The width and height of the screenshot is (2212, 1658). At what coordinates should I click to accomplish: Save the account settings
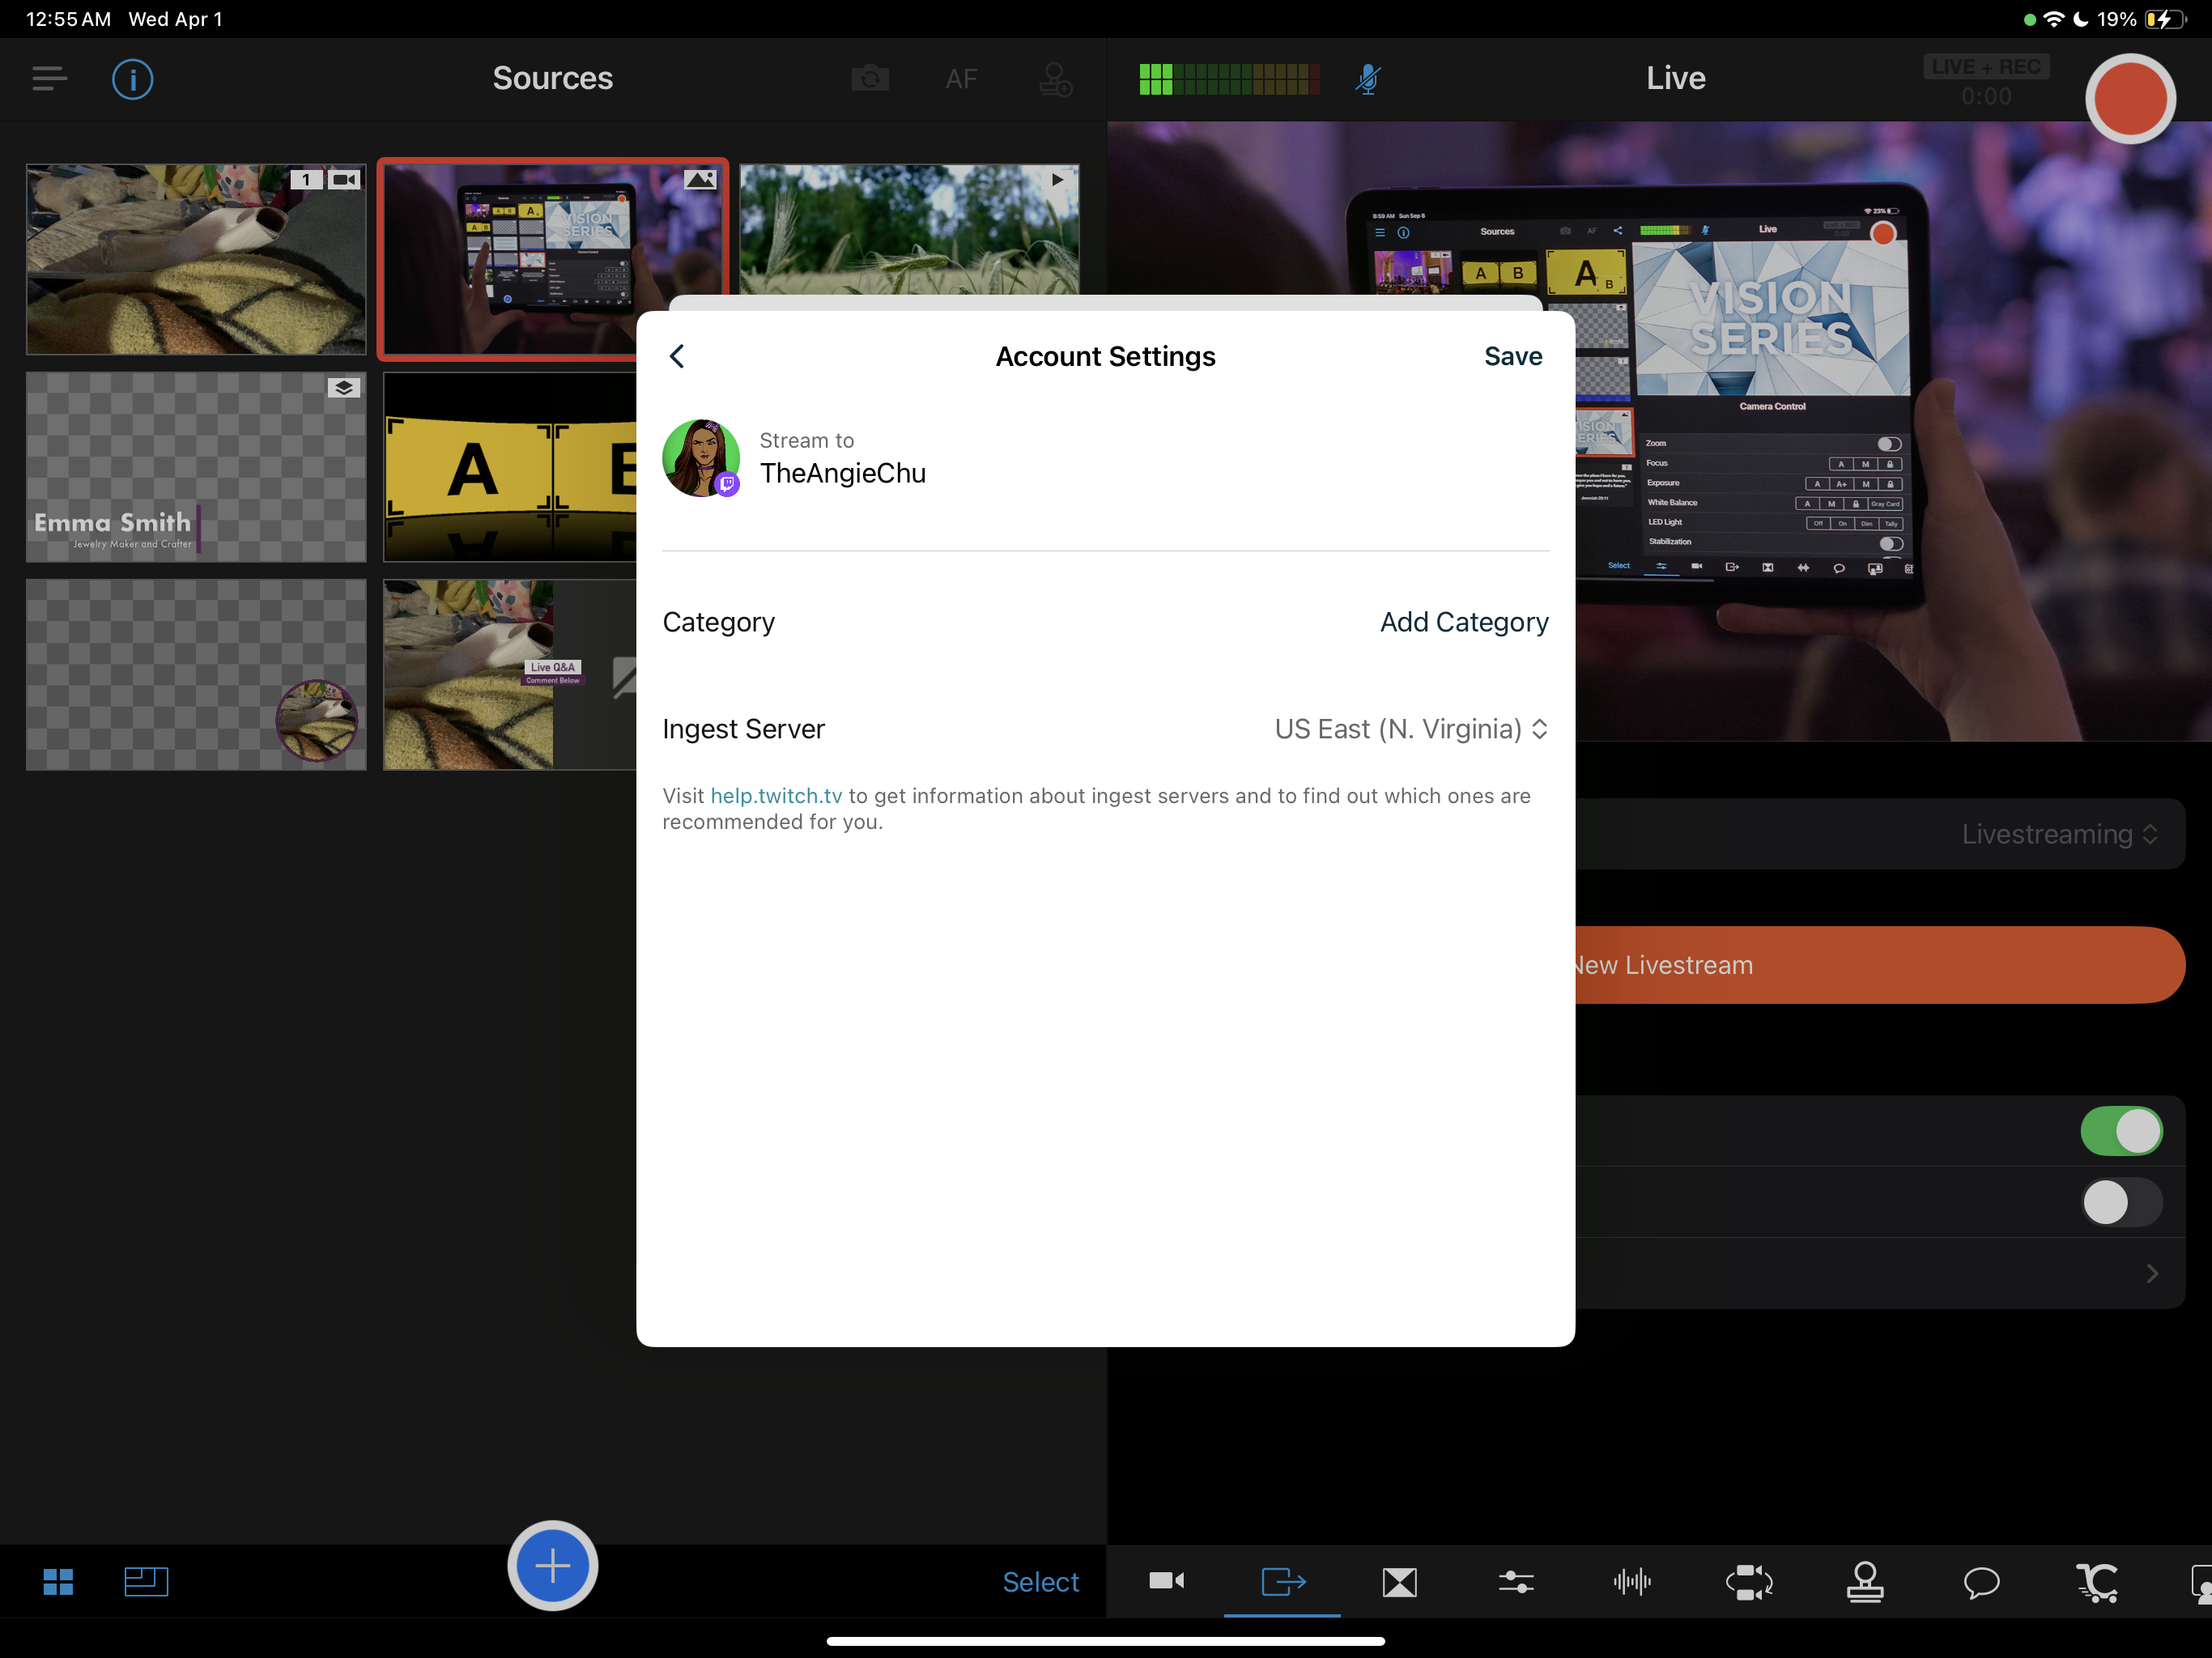click(1512, 356)
